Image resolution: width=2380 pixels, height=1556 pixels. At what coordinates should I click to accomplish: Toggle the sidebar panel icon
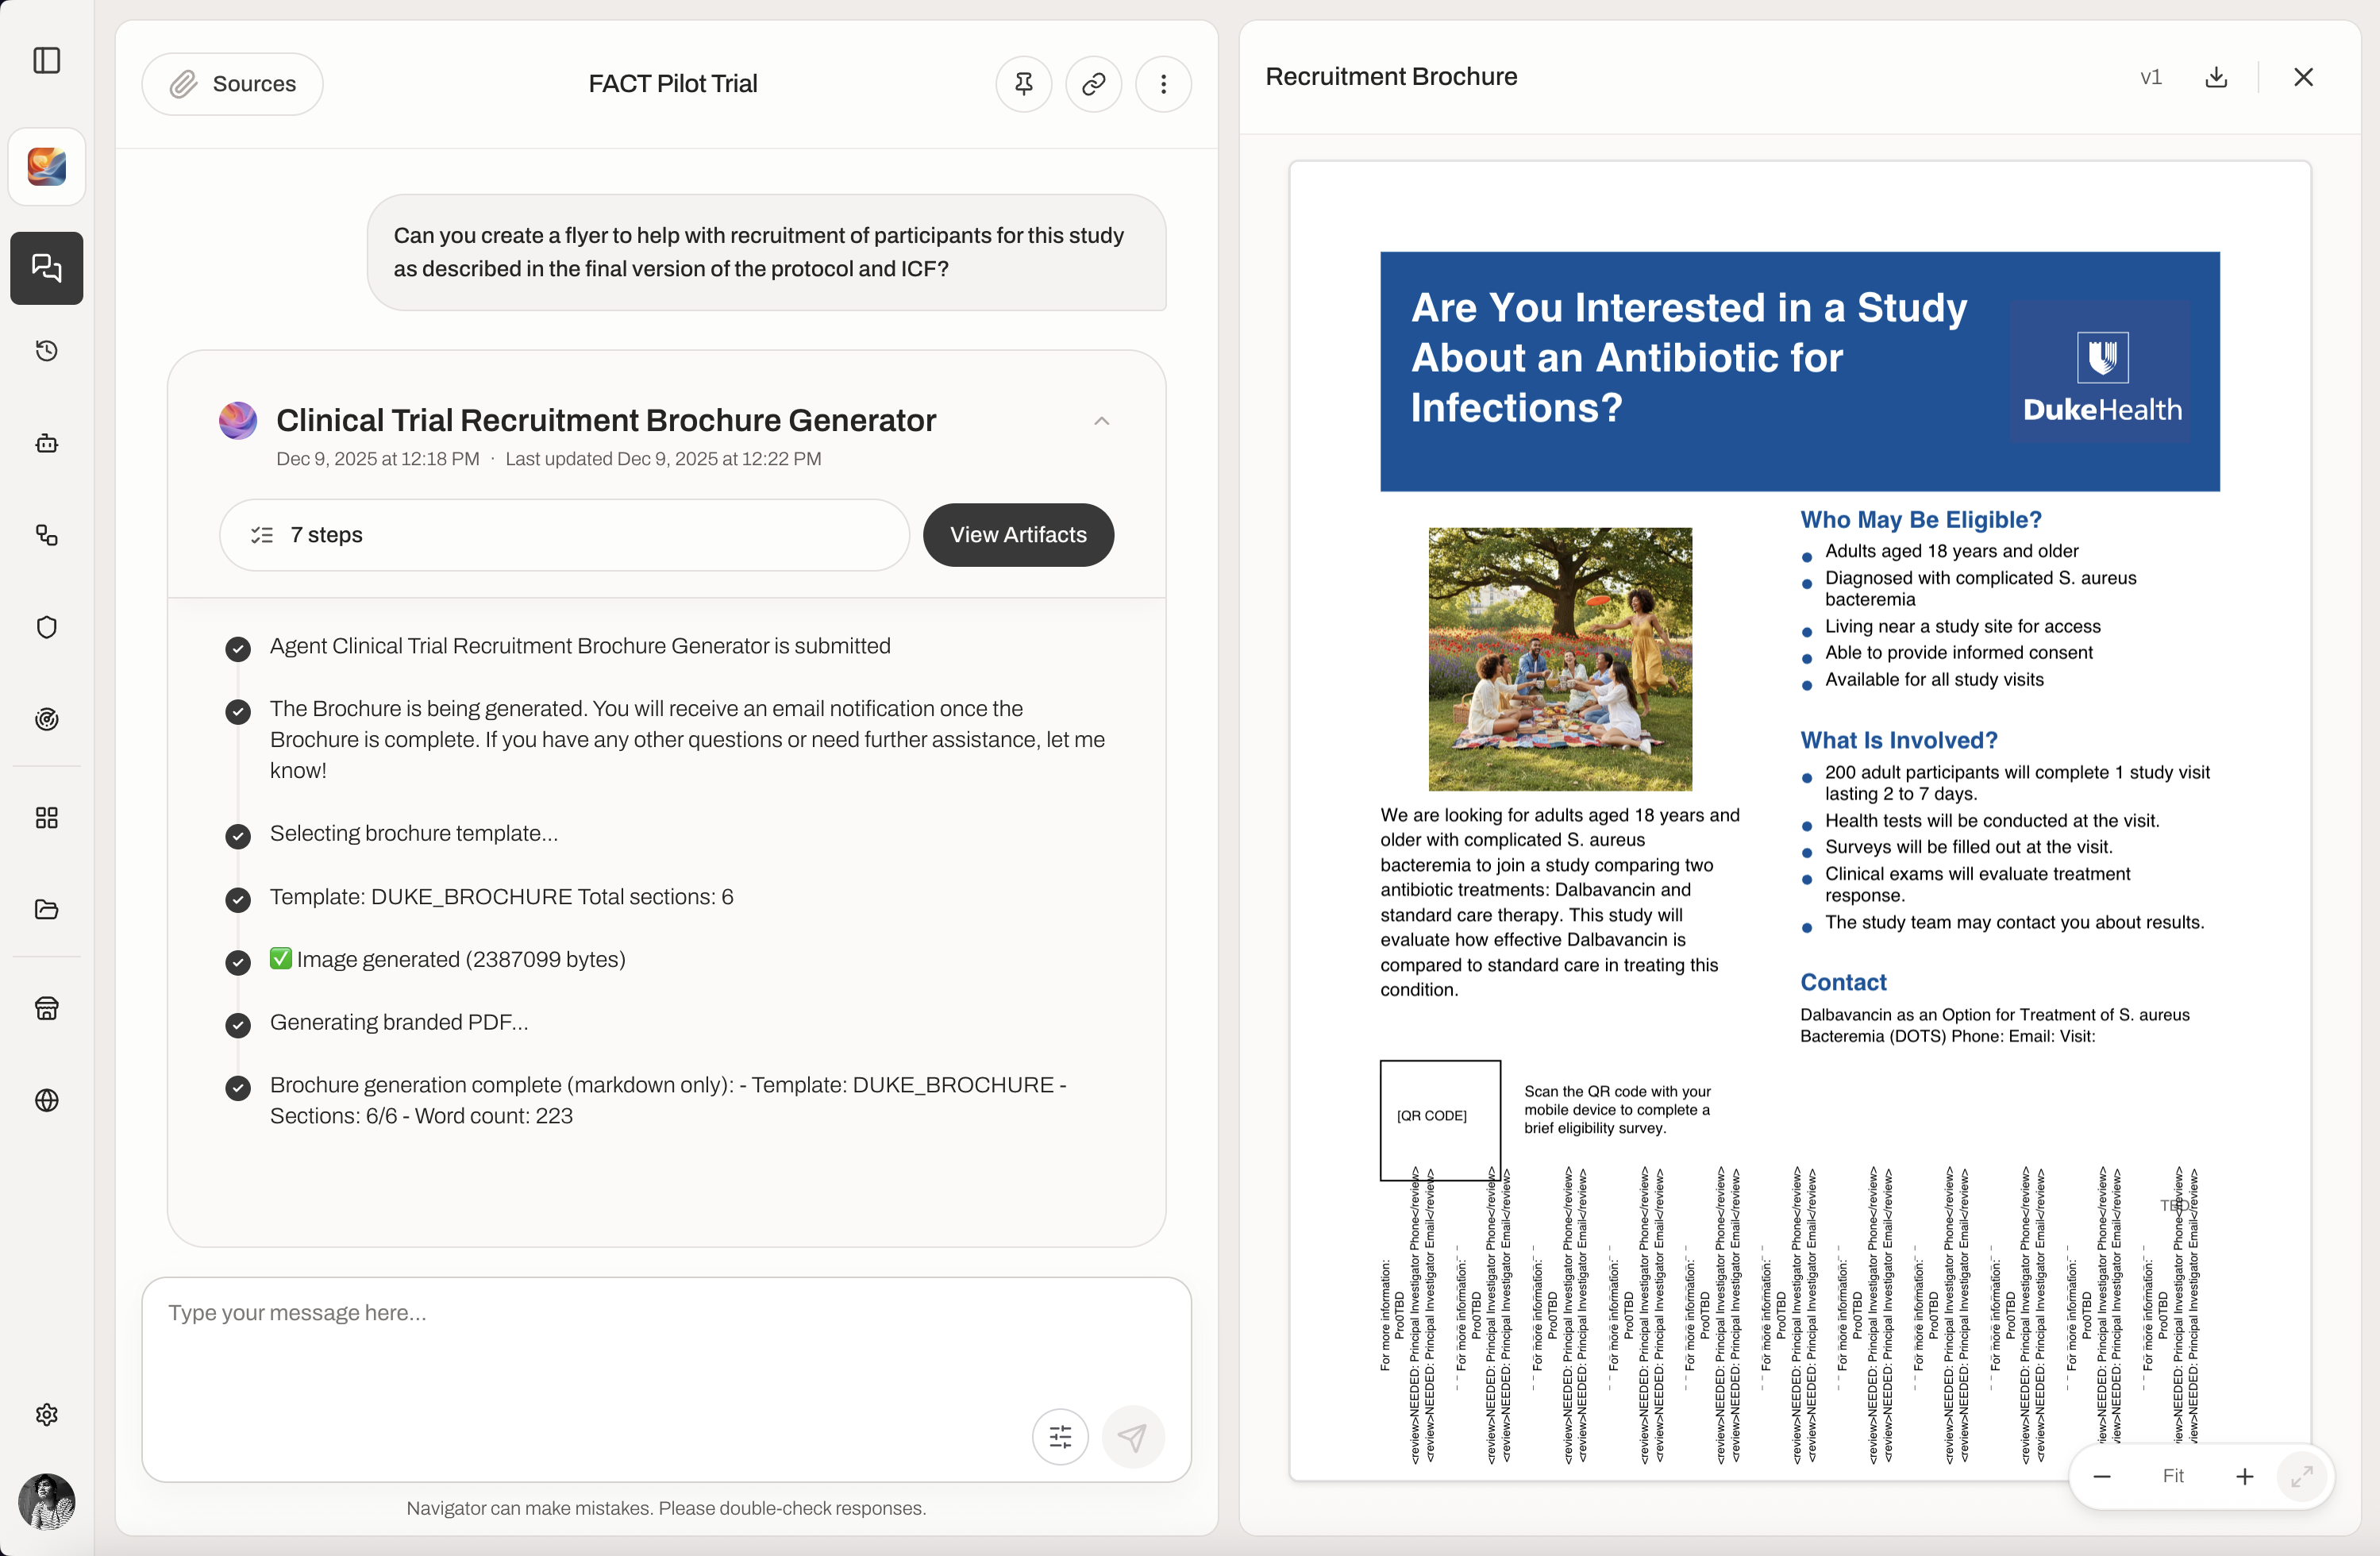[x=47, y=60]
